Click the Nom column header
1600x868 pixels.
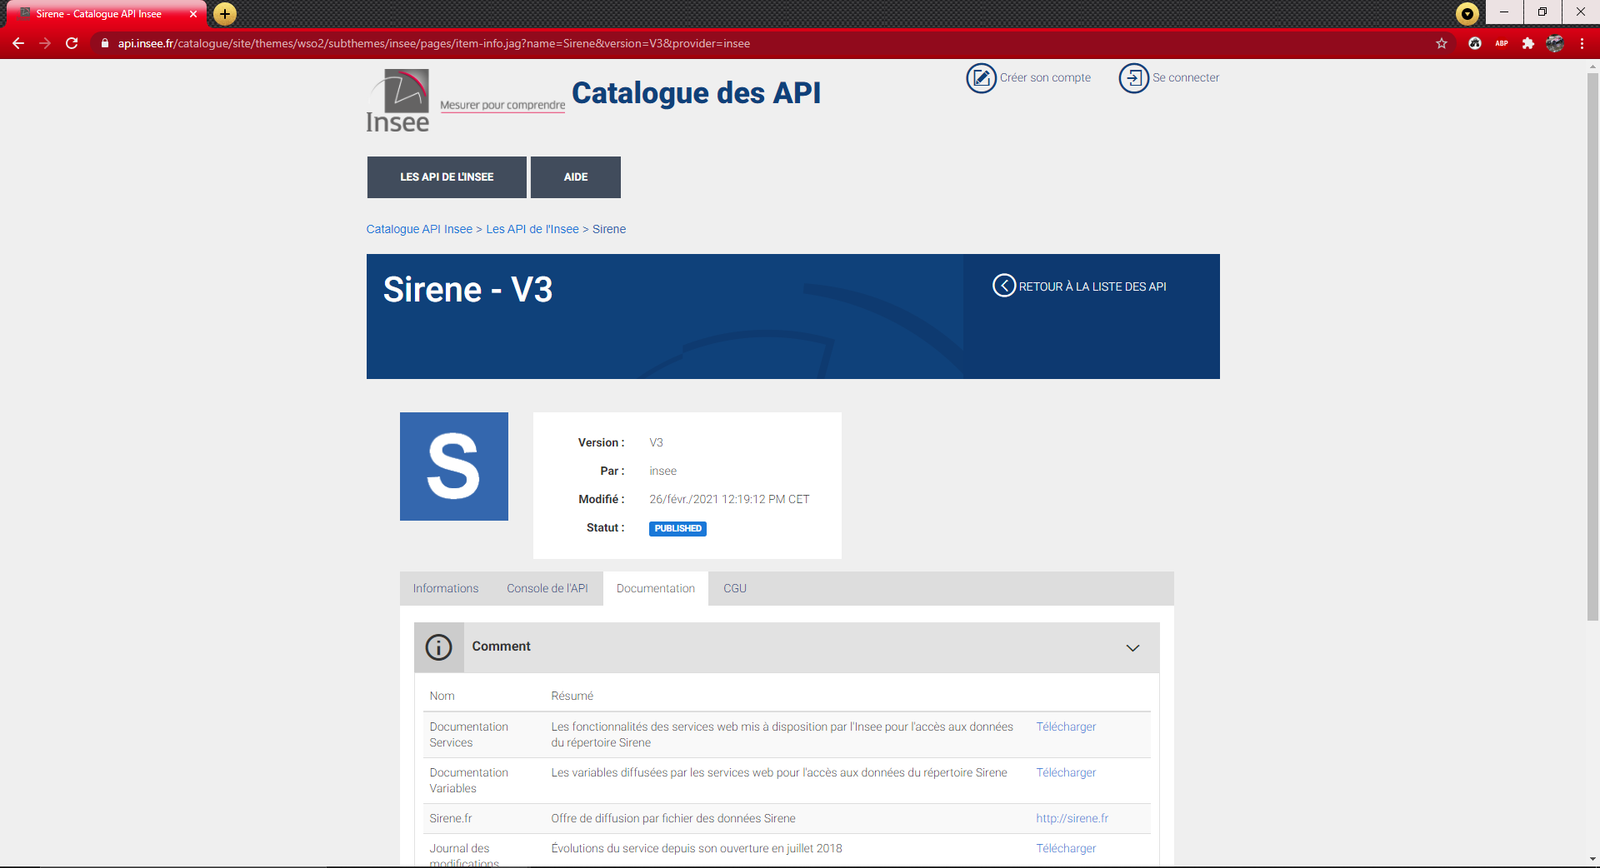click(442, 696)
